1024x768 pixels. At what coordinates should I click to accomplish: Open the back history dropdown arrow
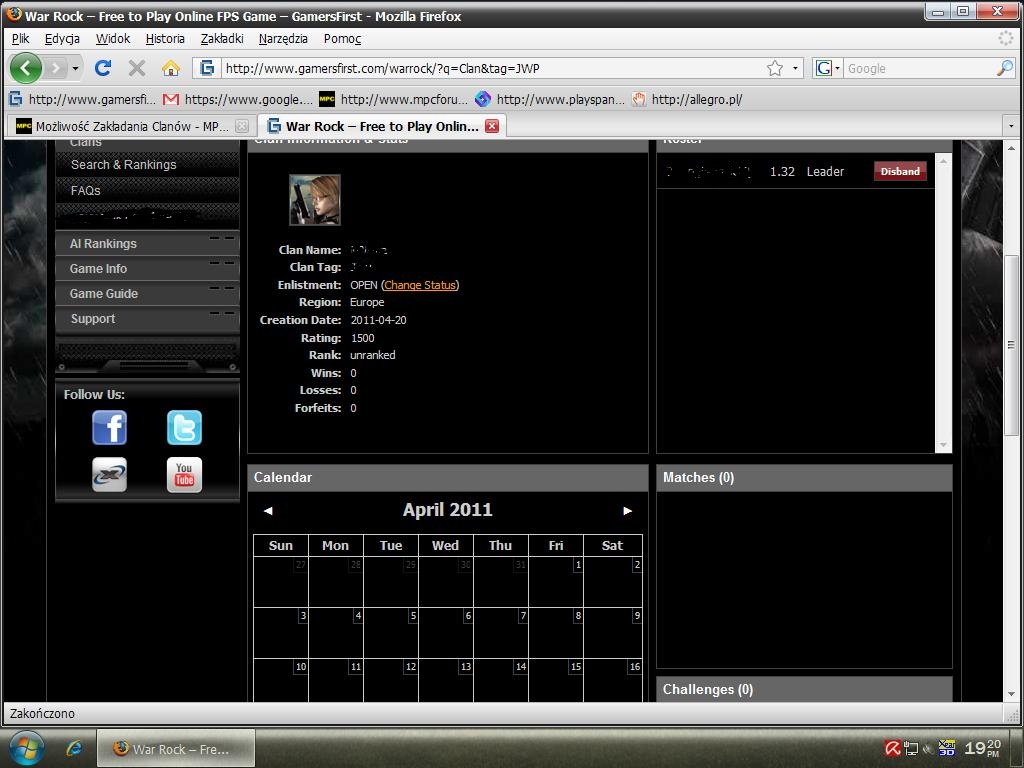click(76, 68)
